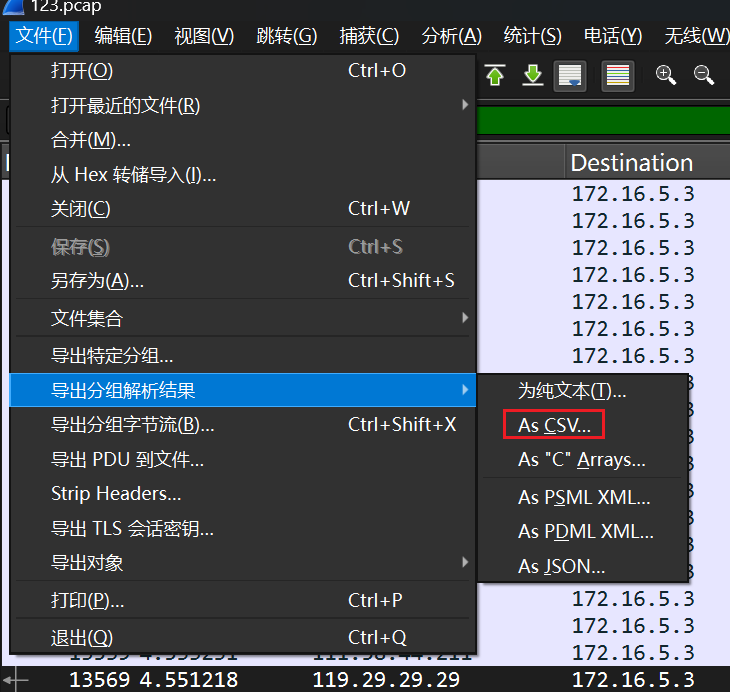
Task: Click the go to first packet icon
Action: 495,75
